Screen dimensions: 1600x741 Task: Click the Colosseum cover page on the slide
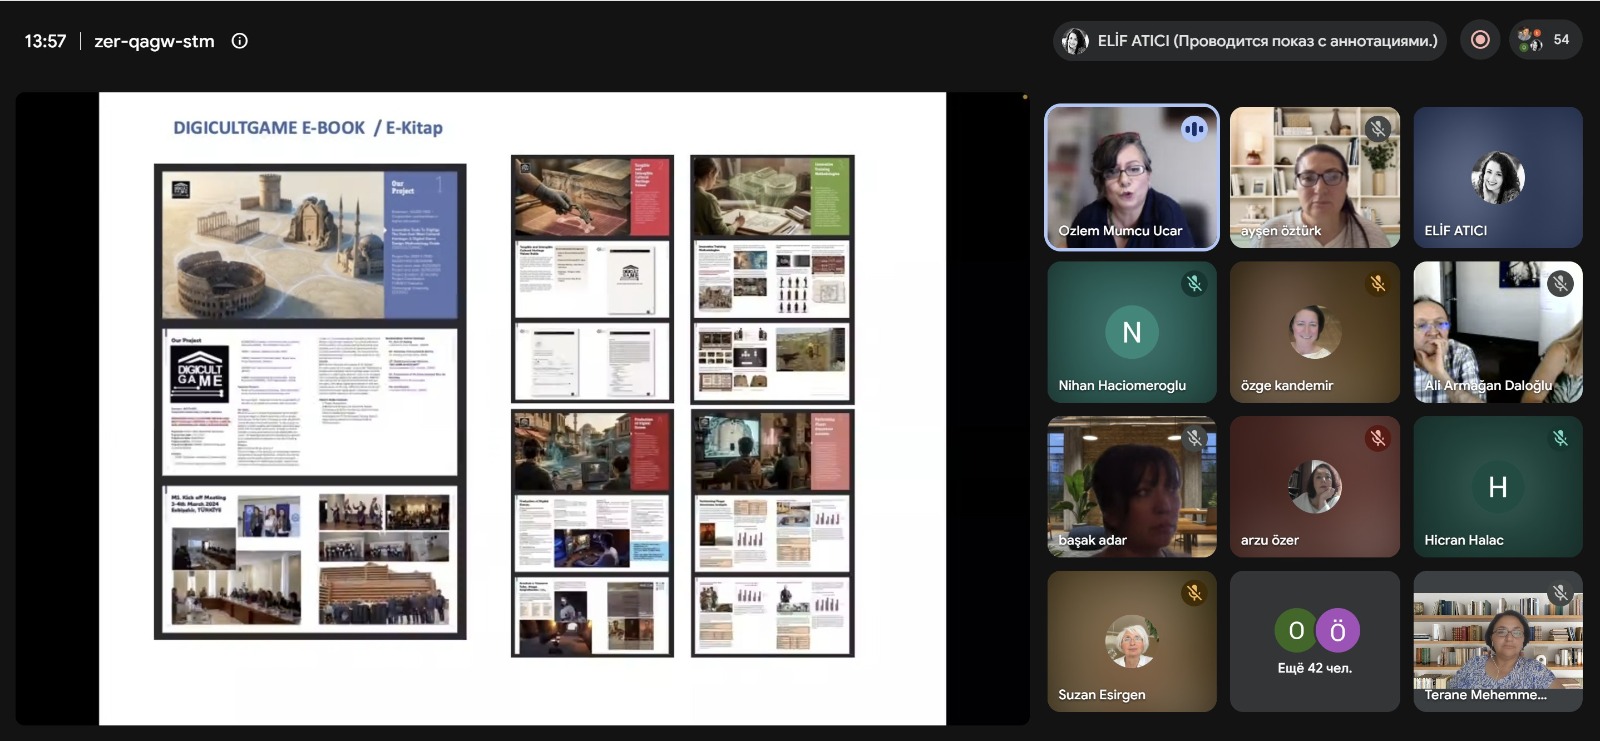click(x=310, y=244)
